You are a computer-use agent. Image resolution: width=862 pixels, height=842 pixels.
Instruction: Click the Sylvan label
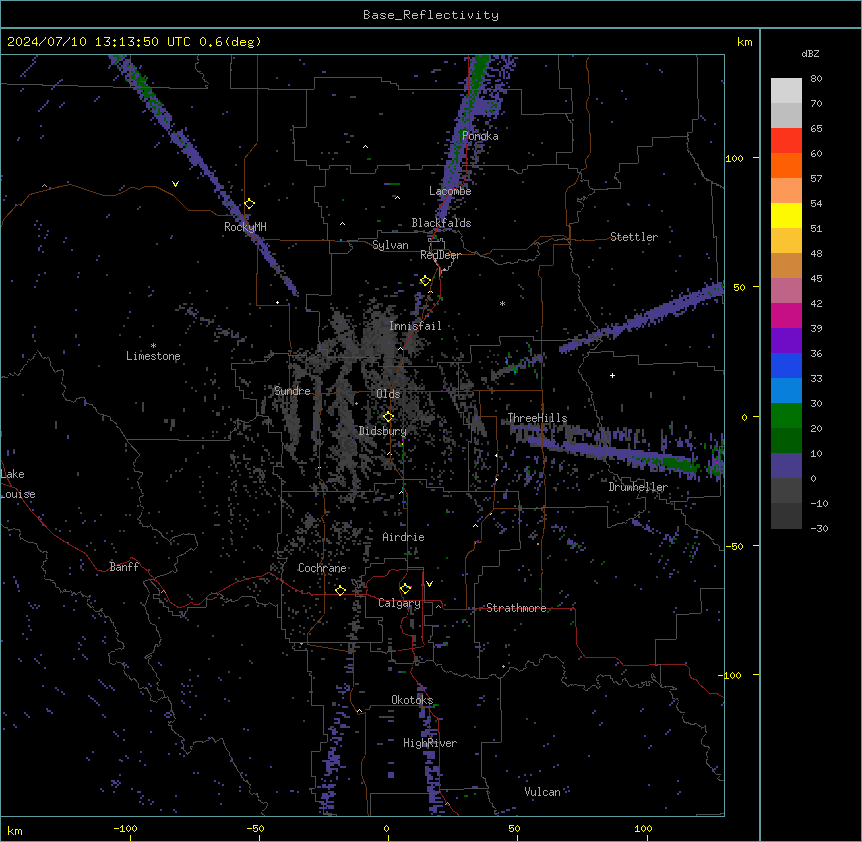click(x=390, y=245)
